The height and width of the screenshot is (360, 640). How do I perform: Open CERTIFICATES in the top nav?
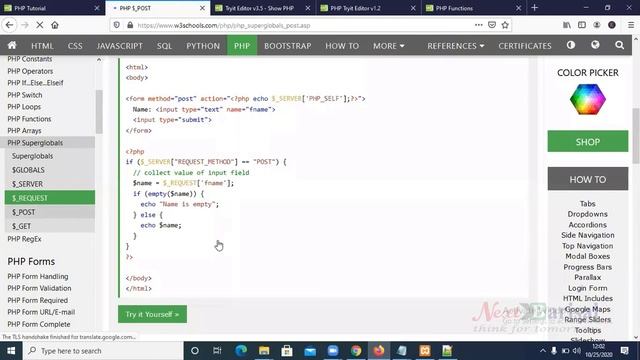pos(524,46)
